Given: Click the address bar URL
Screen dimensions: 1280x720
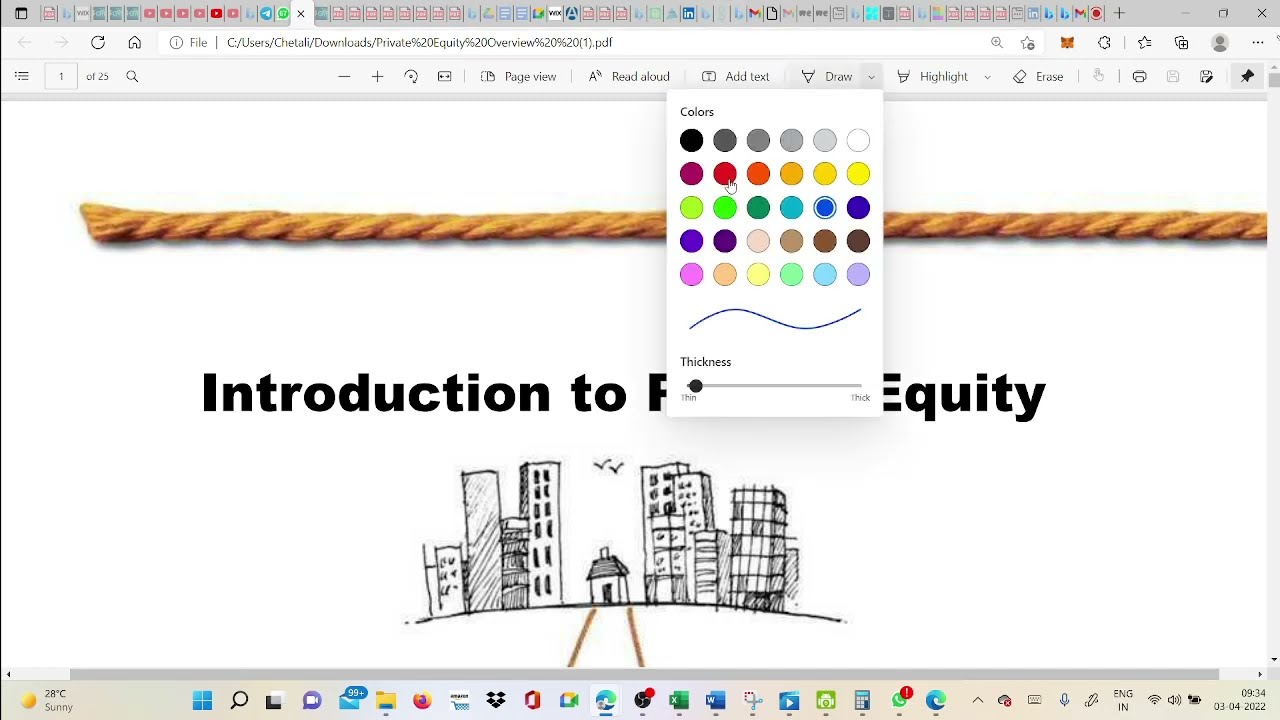Looking at the screenshot, I should [x=419, y=42].
